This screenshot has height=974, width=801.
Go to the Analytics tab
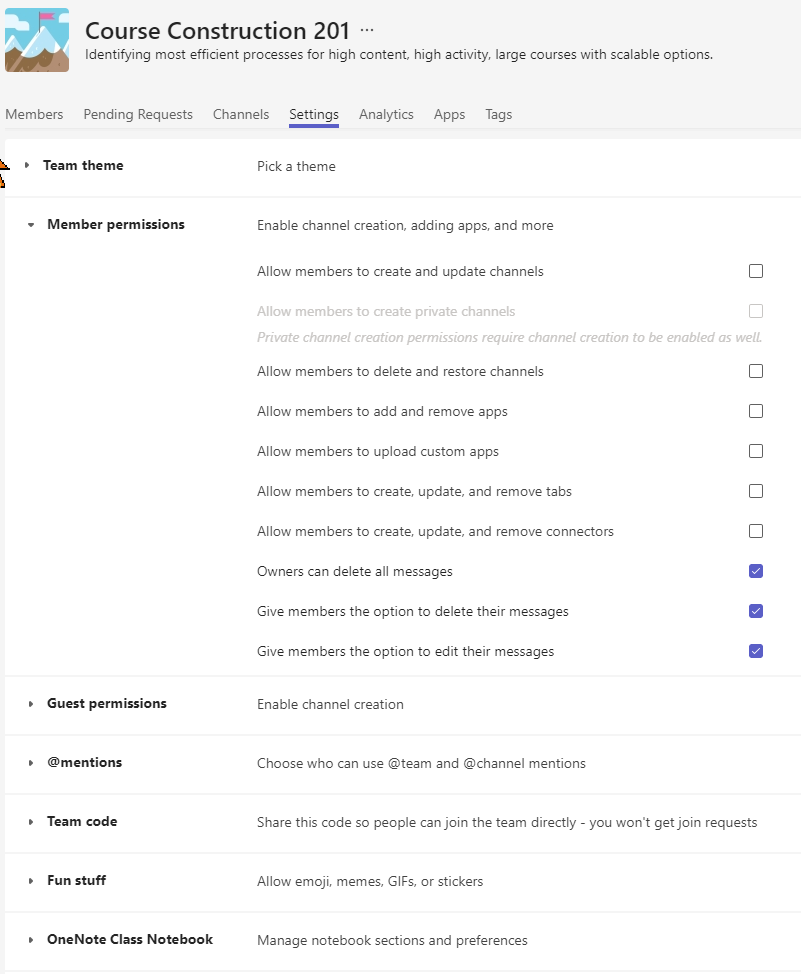tap(386, 114)
